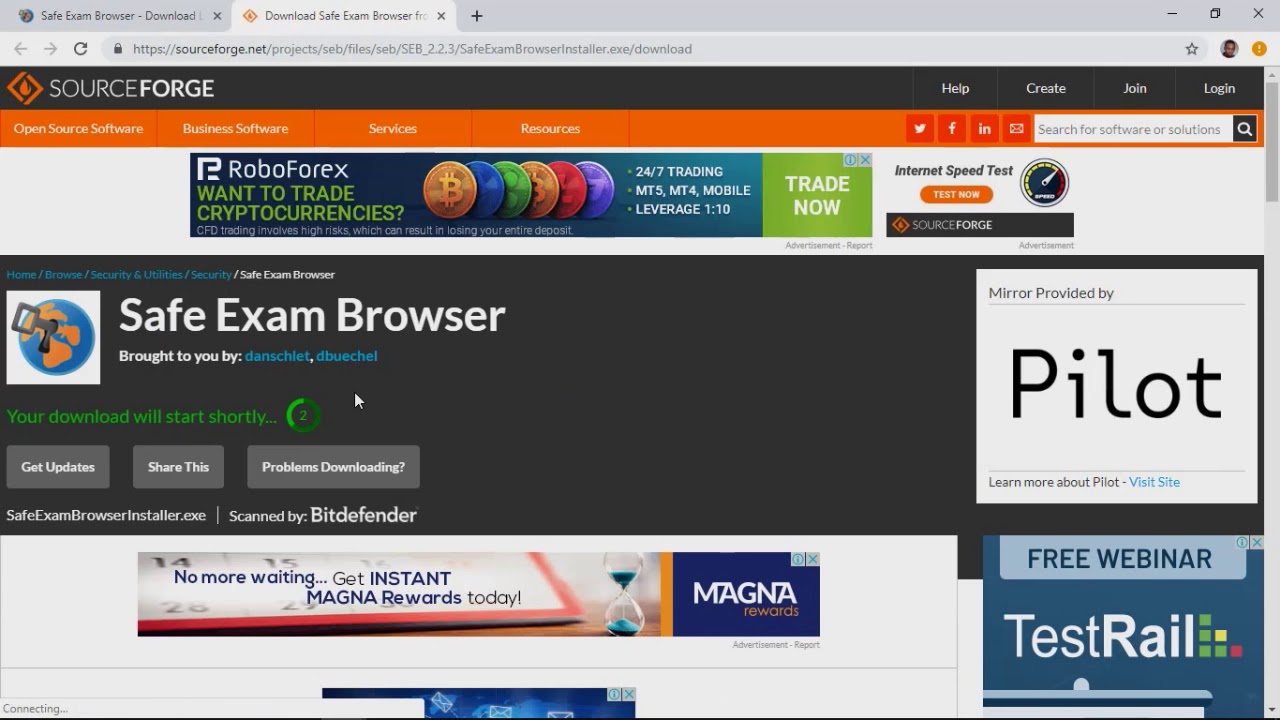Open the Twitter share icon

919,129
